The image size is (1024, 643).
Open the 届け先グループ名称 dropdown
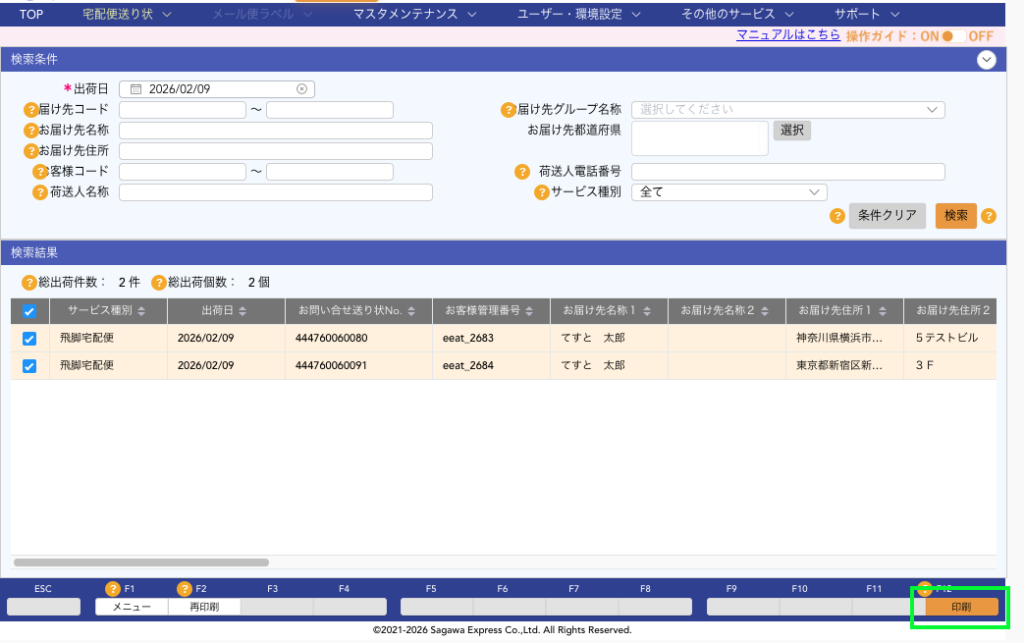(x=787, y=110)
